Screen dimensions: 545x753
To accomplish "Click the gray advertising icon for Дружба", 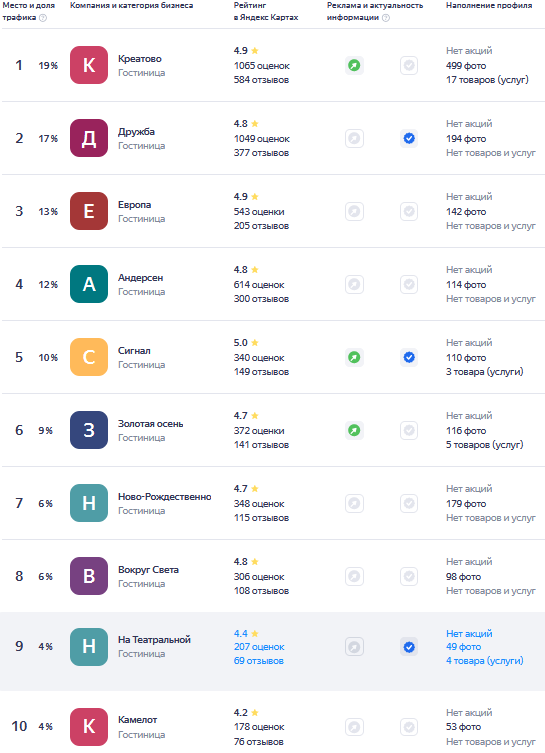I will tap(354, 138).
